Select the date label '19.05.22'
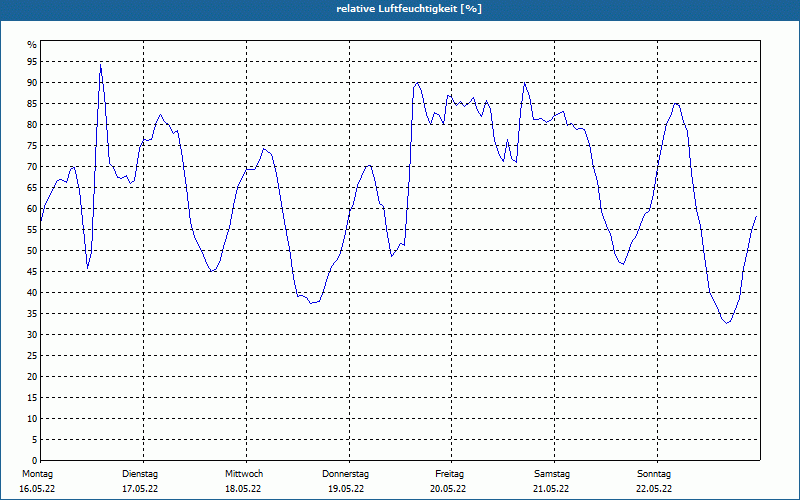 click(346, 489)
